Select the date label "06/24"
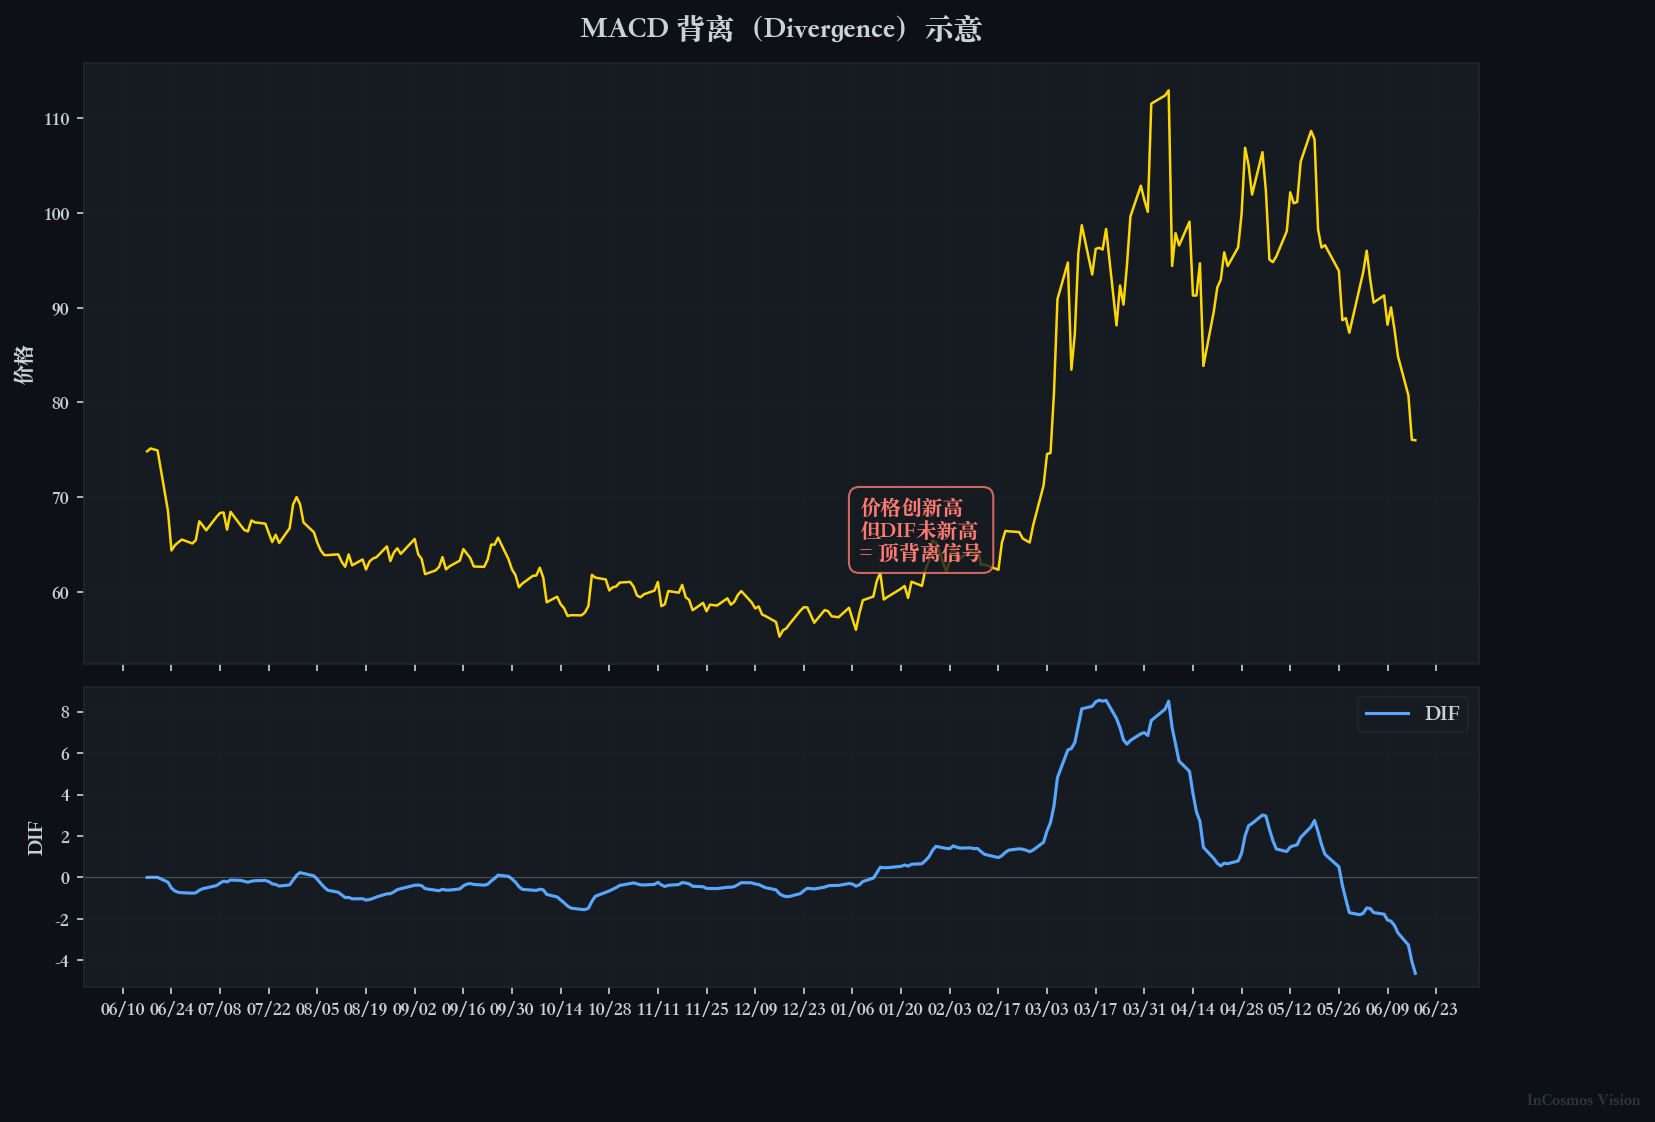Image resolution: width=1655 pixels, height=1122 pixels. (x=172, y=1009)
